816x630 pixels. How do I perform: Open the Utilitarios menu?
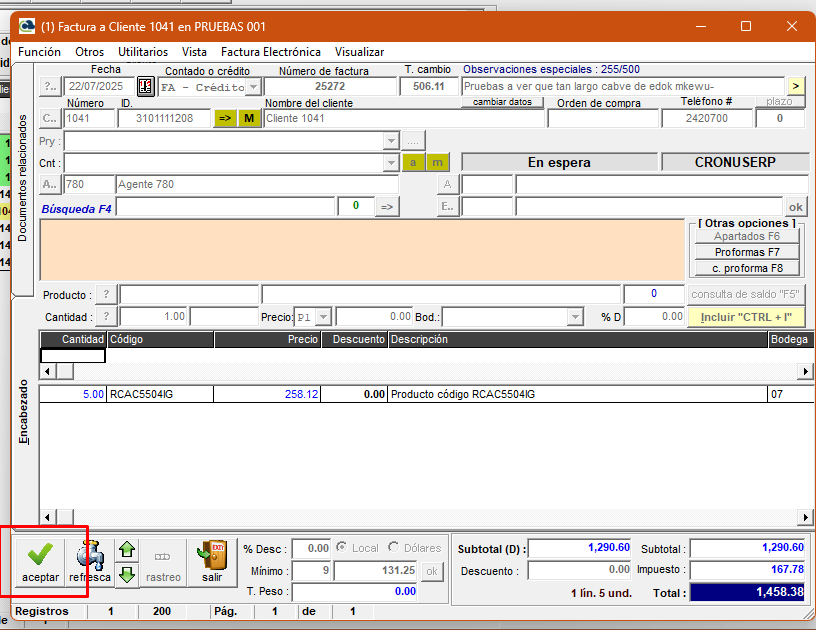click(x=143, y=52)
